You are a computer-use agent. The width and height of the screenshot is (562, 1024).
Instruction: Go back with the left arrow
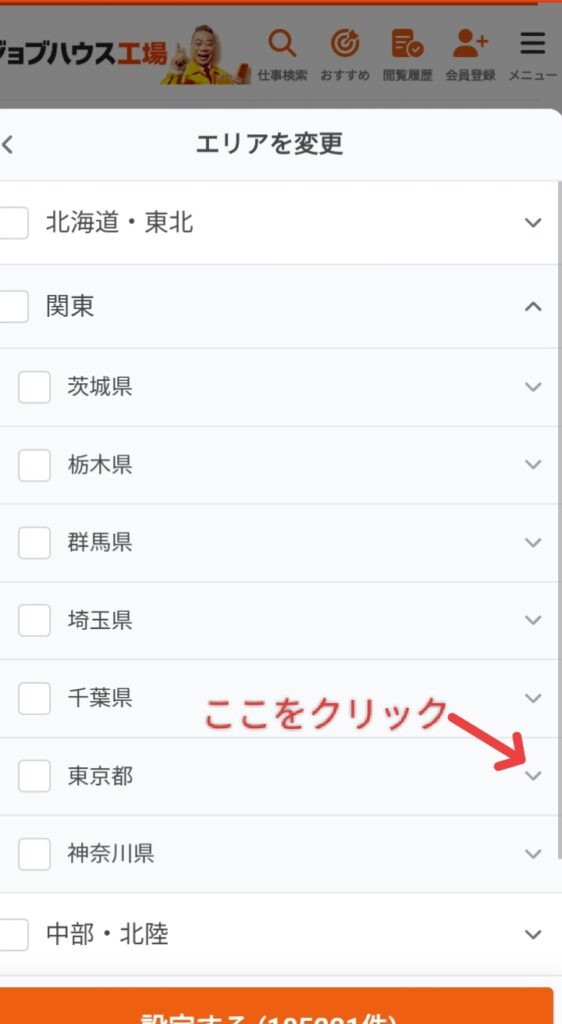[x=7, y=144]
